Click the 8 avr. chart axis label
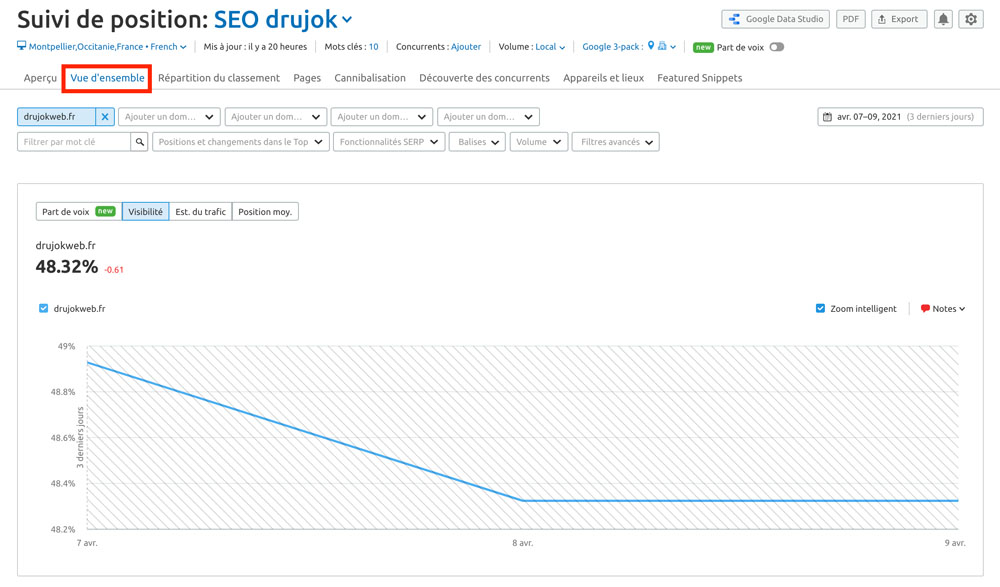Image resolution: width=1000 pixels, height=587 pixels. point(522,543)
